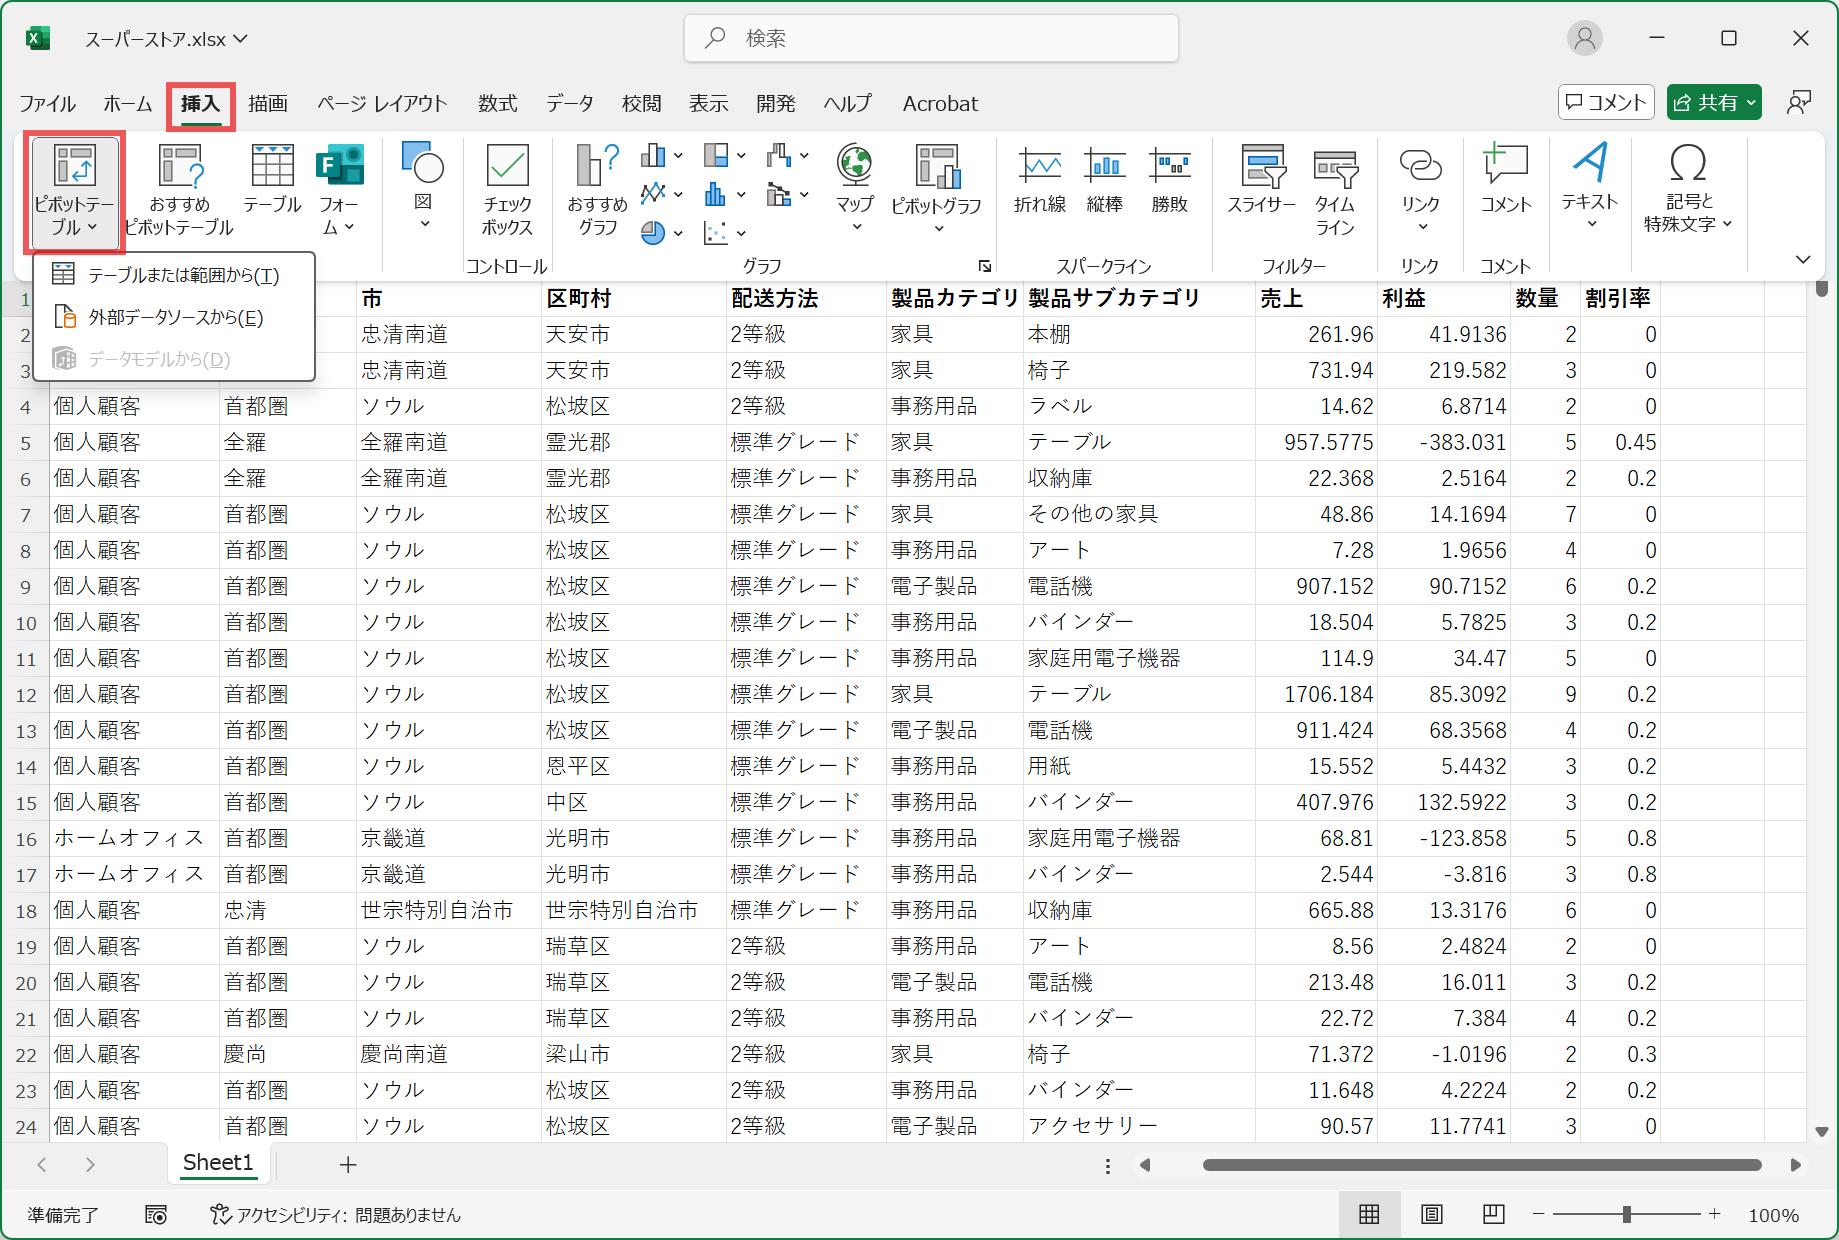
Task: Switch to Page Break Preview
Action: [x=1494, y=1214]
